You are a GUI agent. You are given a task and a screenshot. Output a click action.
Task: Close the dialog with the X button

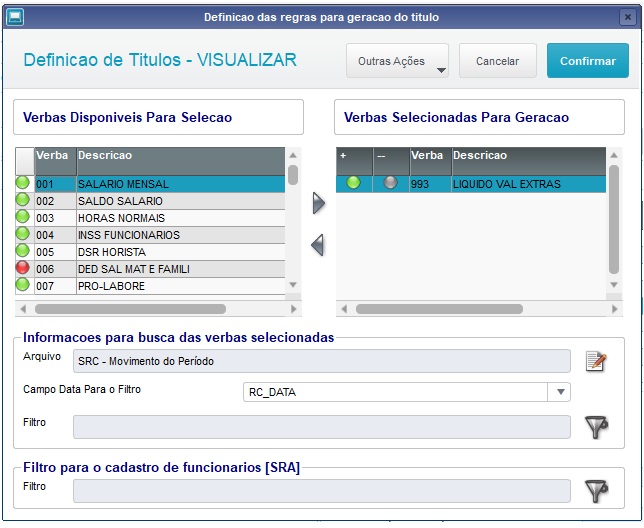click(628, 17)
